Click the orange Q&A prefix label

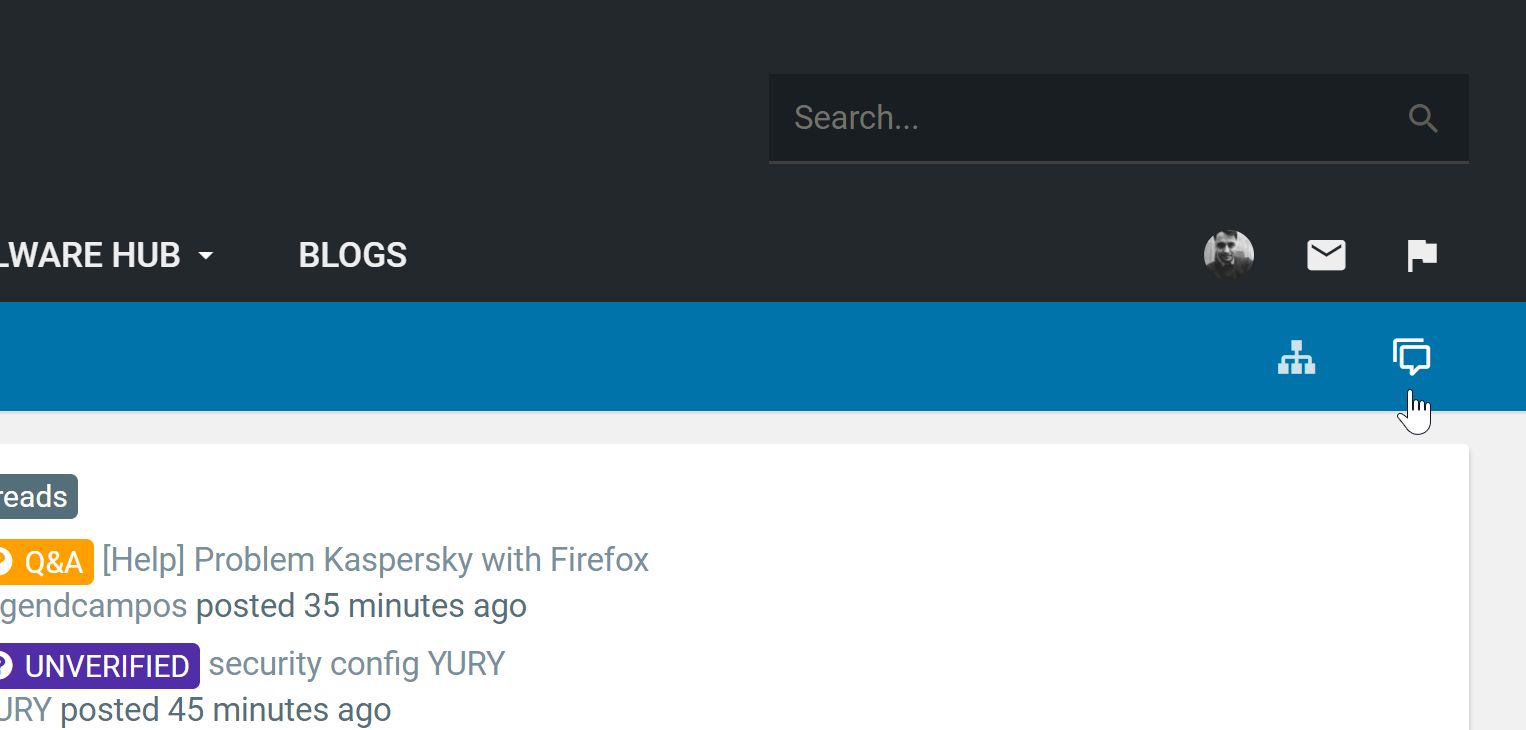pos(52,562)
